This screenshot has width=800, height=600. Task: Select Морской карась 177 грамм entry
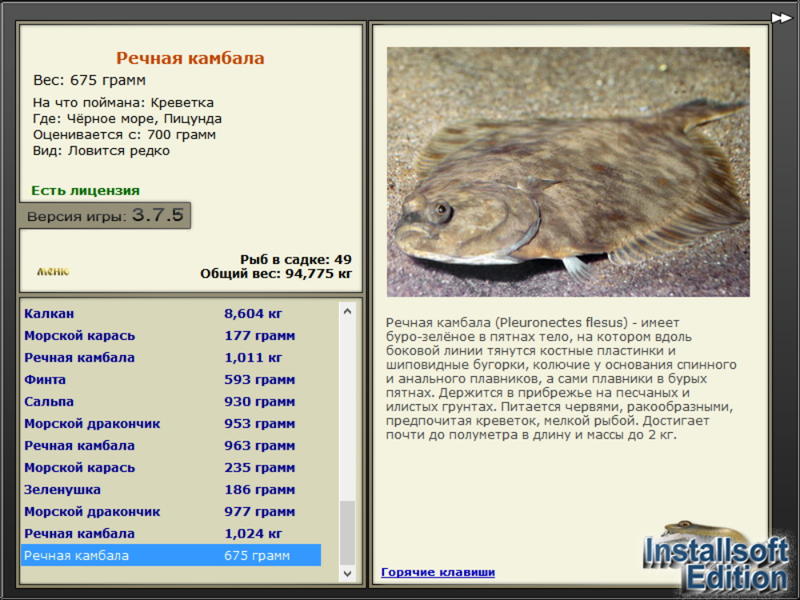pyautogui.click(x=171, y=335)
